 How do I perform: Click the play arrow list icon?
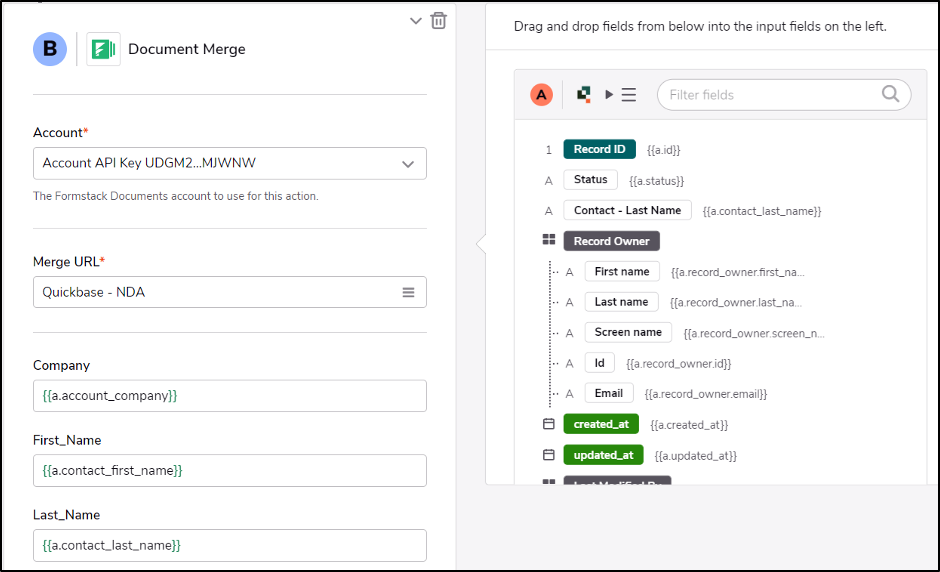pos(620,95)
